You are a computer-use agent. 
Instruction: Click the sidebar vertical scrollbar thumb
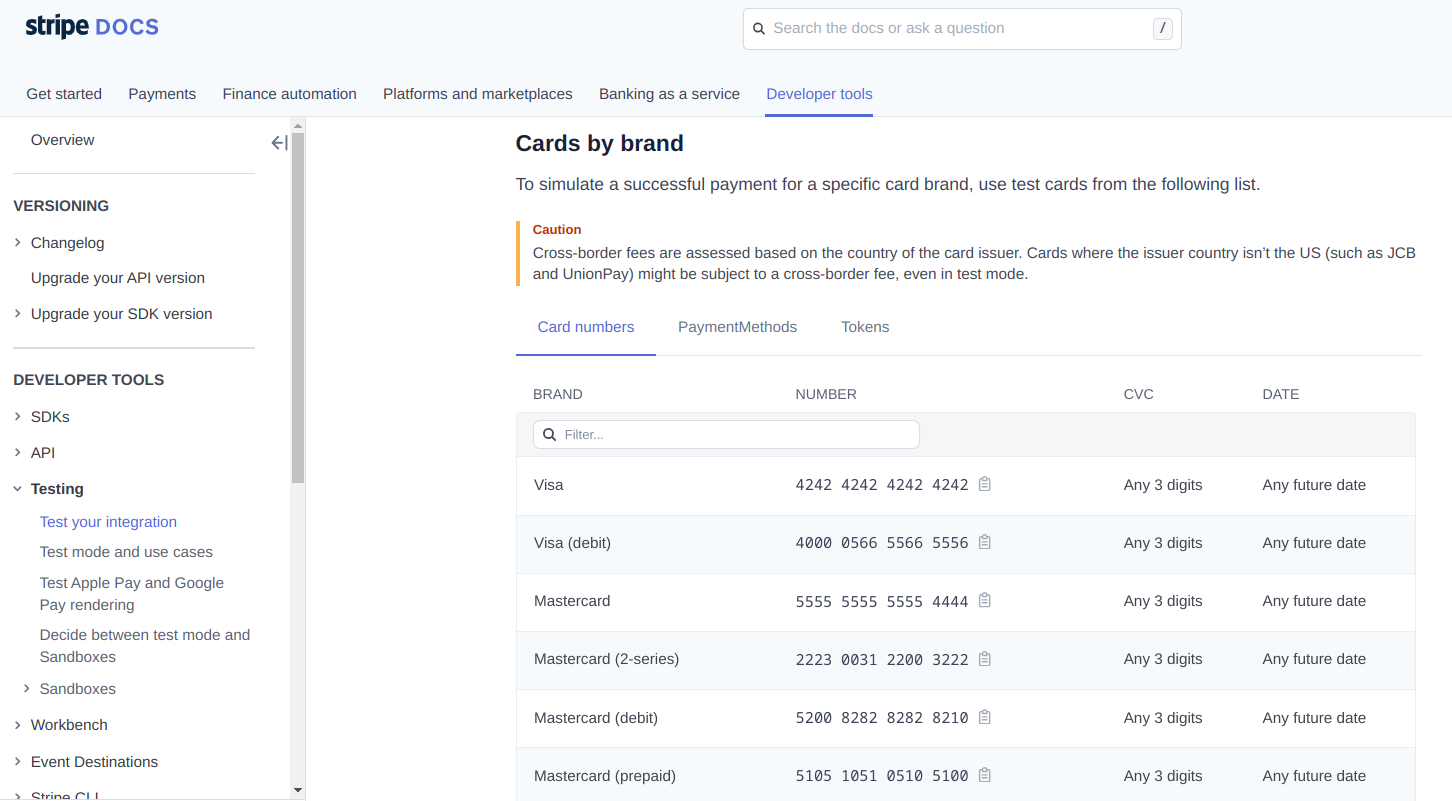point(297,308)
